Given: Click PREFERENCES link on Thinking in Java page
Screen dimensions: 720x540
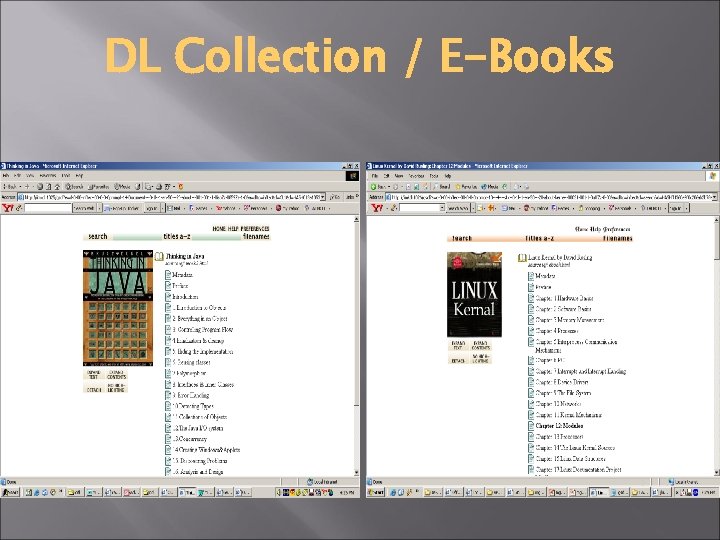Looking at the screenshot, I should [255, 229].
